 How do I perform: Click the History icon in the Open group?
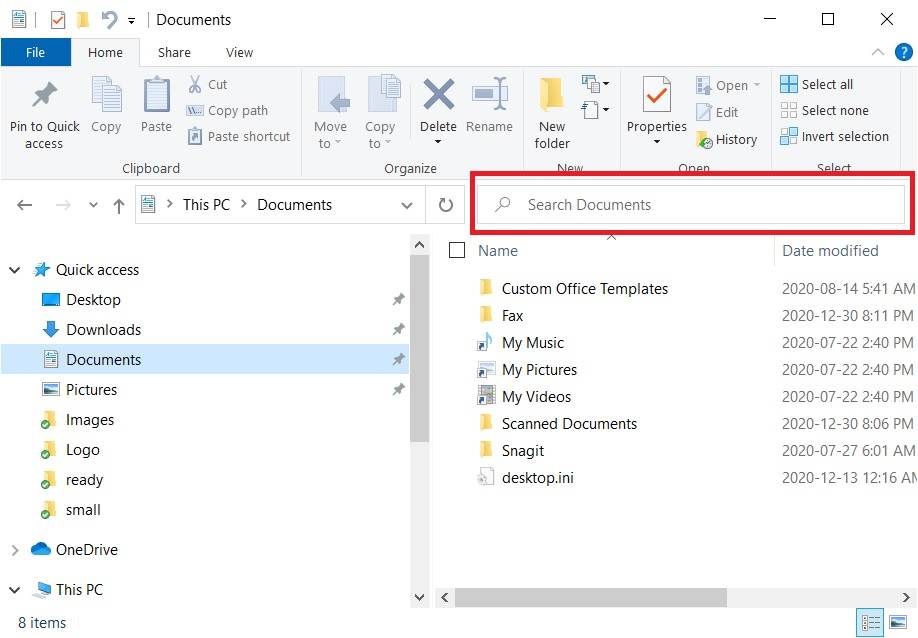(x=727, y=139)
